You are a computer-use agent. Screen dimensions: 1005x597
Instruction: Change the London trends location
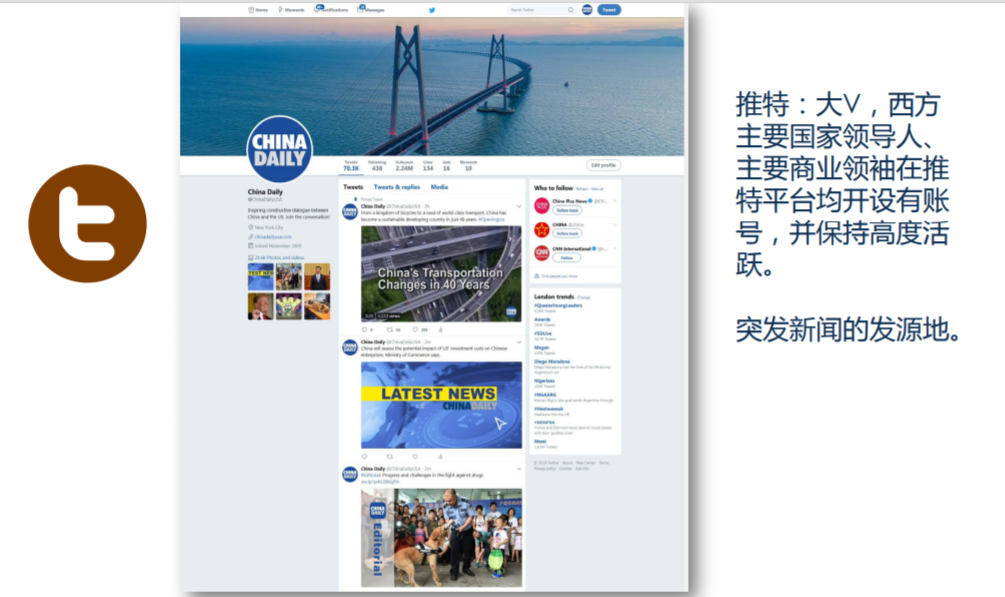click(583, 298)
